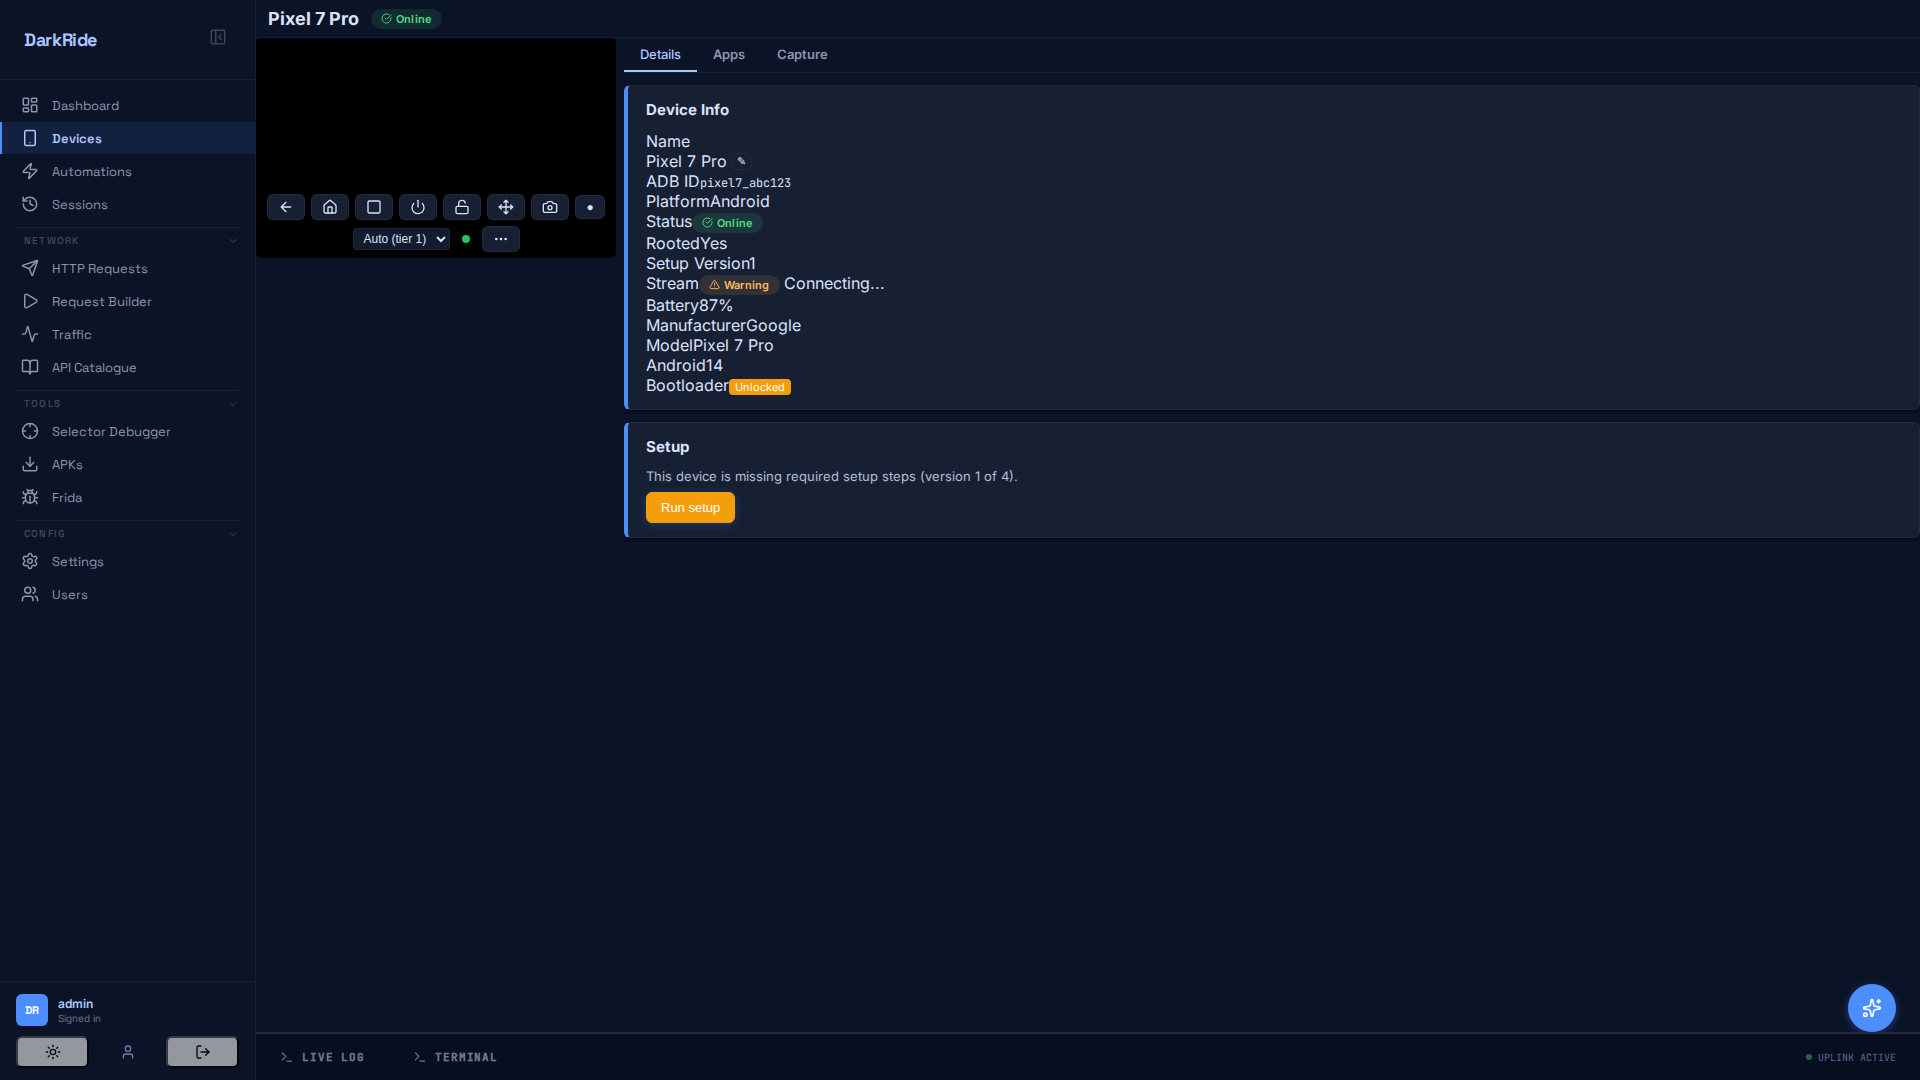Collapse the Config section

[x=233, y=534]
